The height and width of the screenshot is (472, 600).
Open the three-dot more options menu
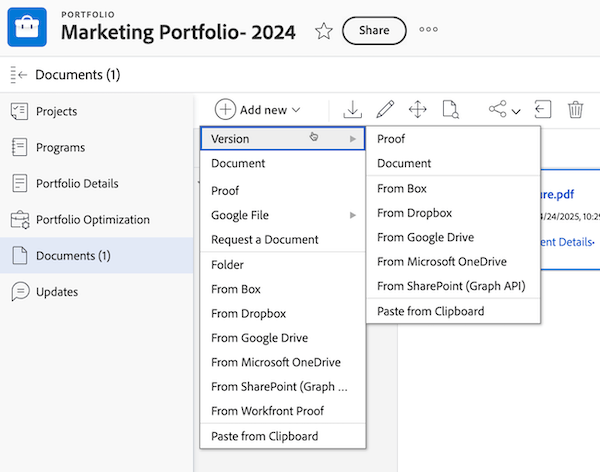point(429,30)
